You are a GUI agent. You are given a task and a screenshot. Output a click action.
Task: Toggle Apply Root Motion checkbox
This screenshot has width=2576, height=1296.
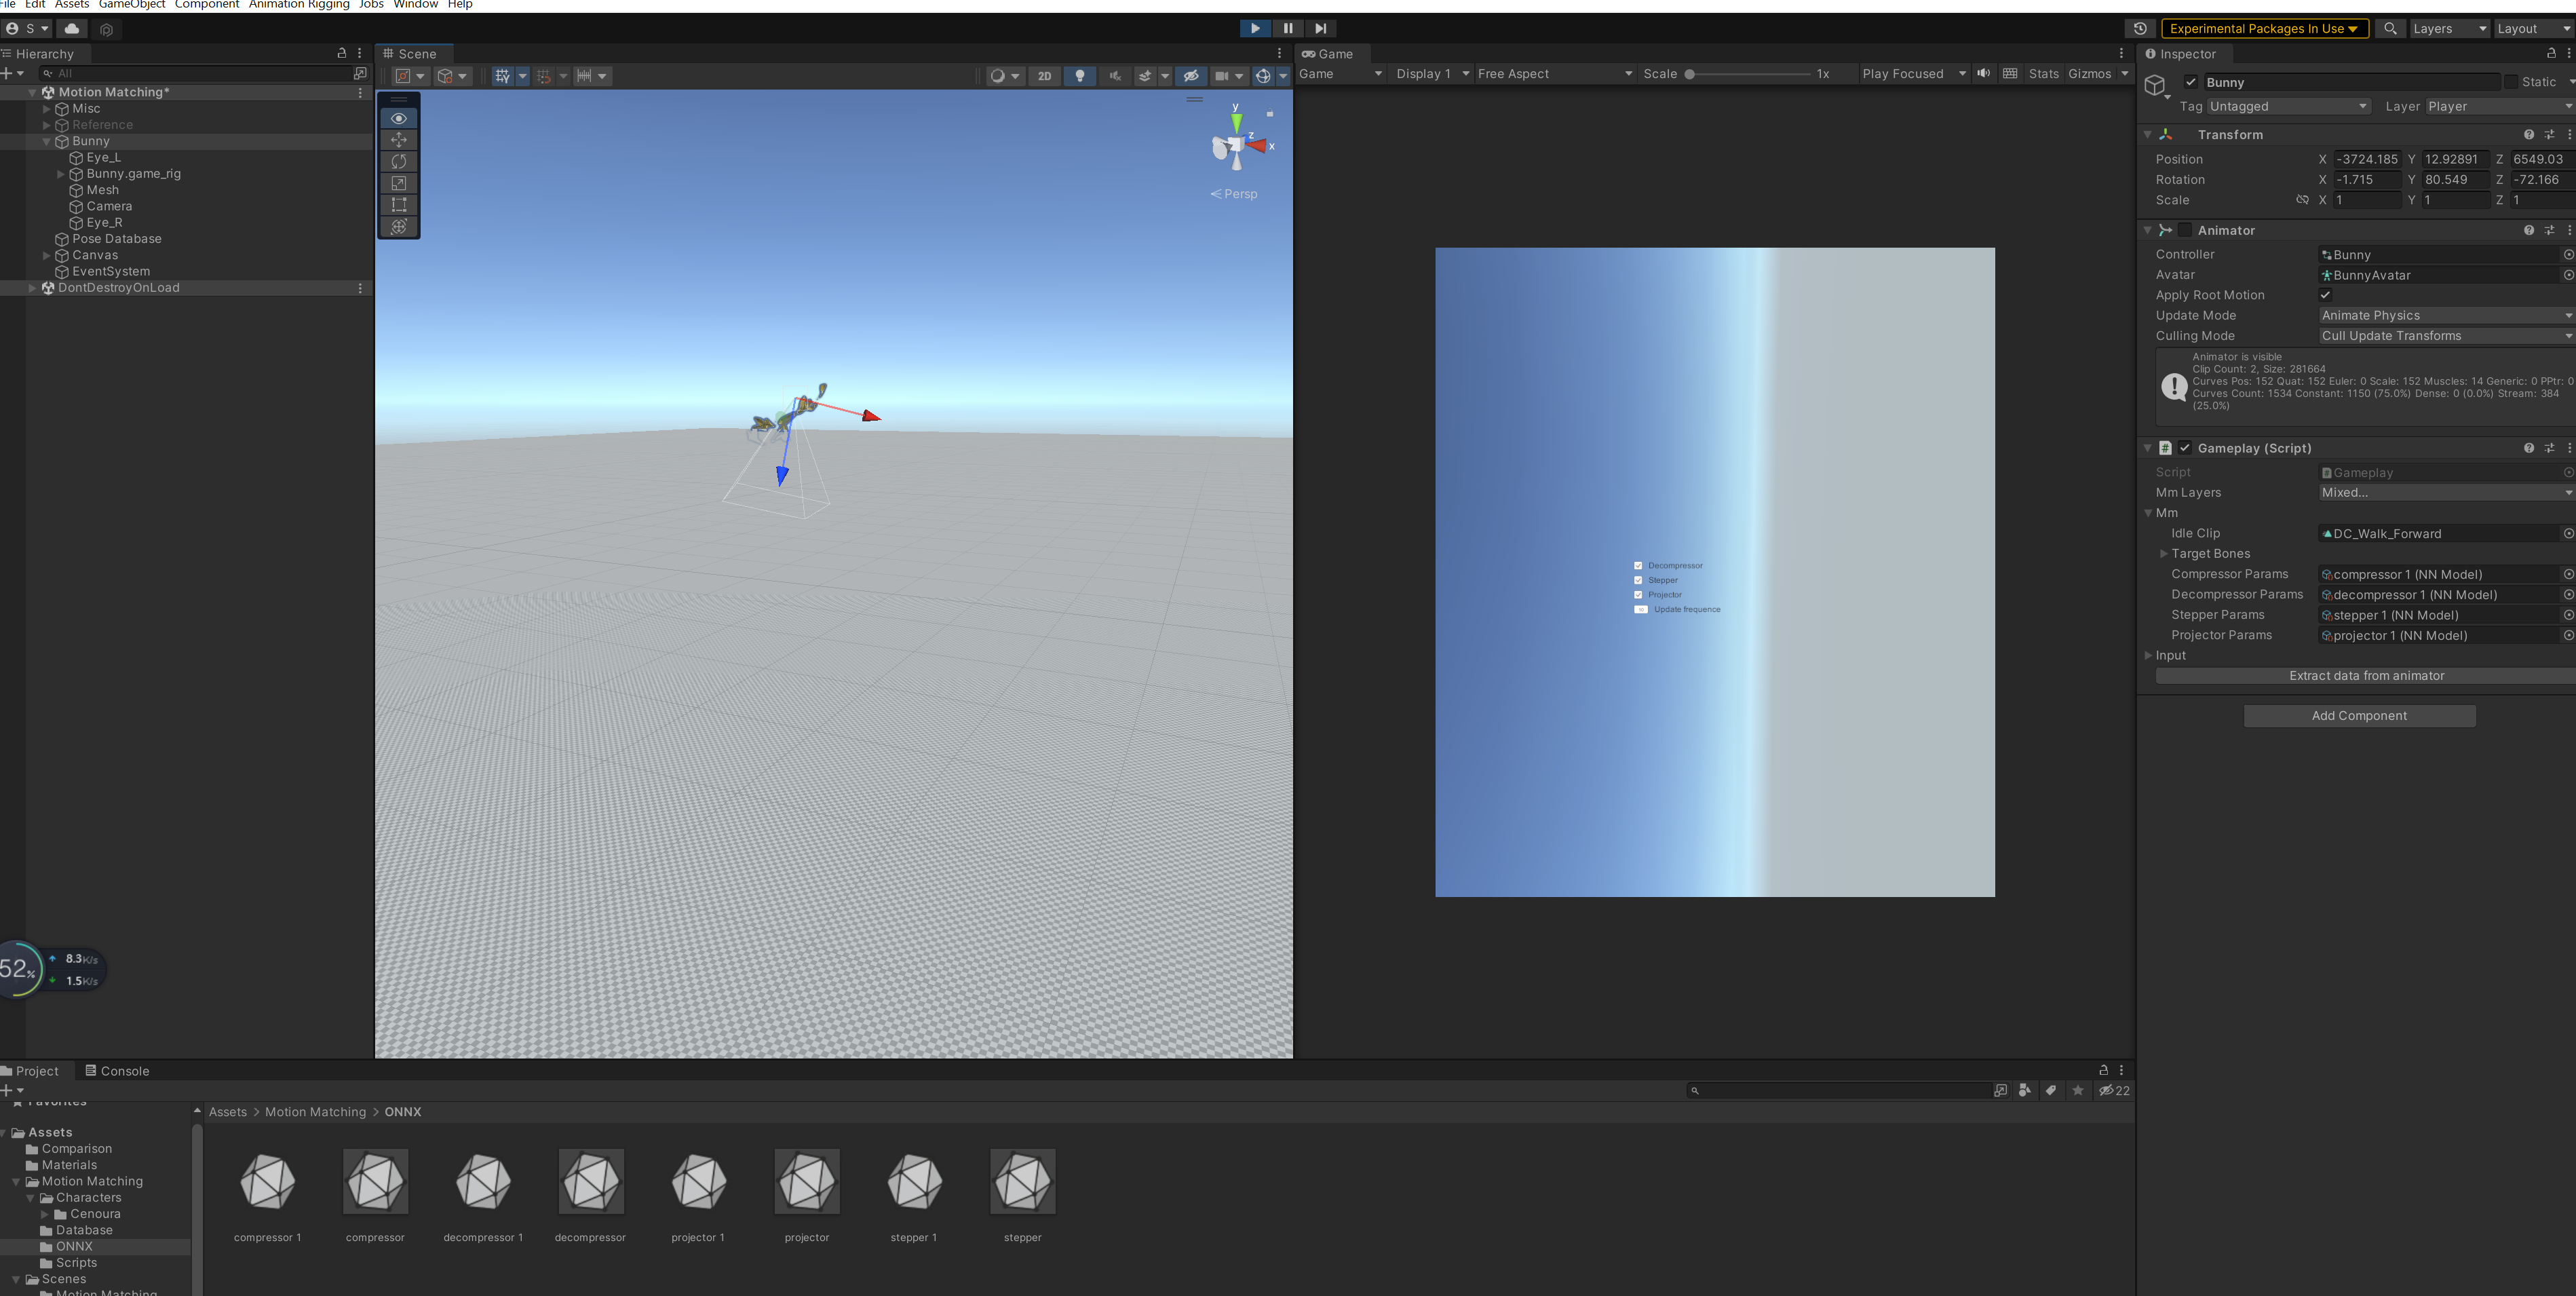(x=2325, y=295)
